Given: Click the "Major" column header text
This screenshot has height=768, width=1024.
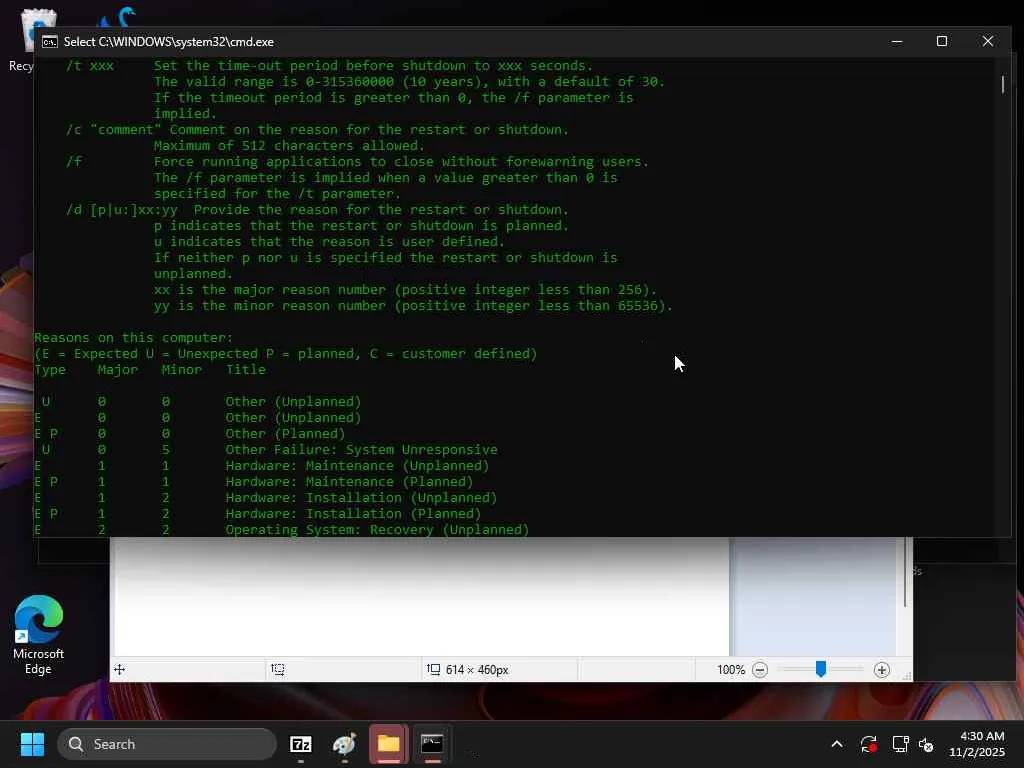Looking at the screenshot, I should point(118,370).
